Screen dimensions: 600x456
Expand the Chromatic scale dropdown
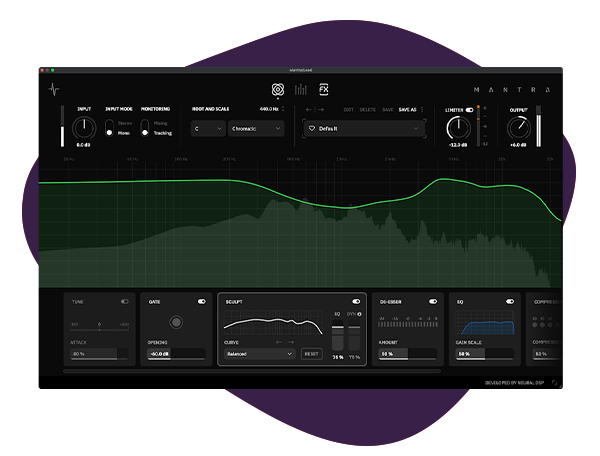pyautogui.click(x=256, y=129)
